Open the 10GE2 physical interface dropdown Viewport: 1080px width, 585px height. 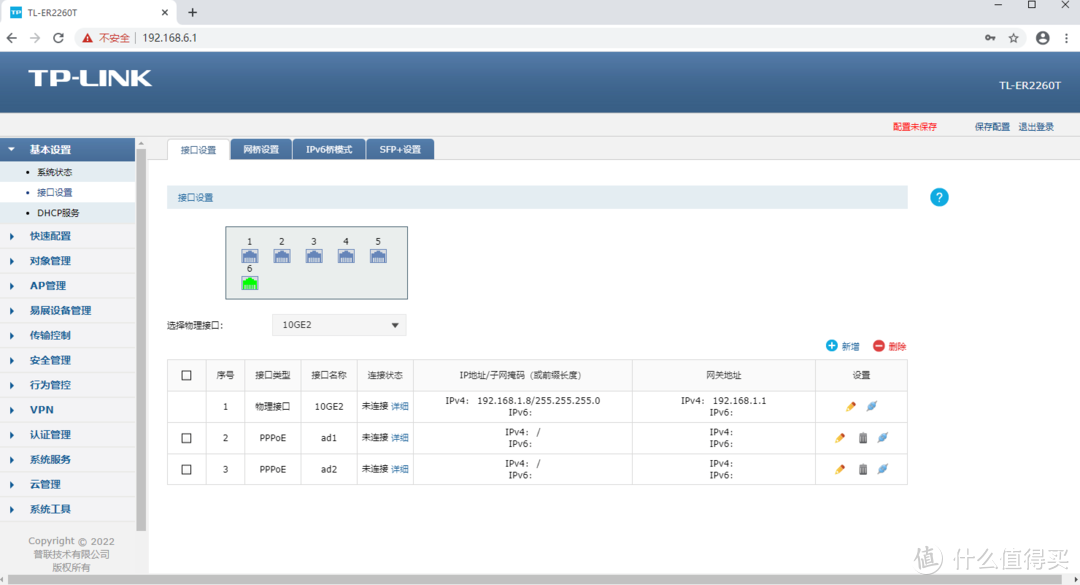click(x=339, y=325)
